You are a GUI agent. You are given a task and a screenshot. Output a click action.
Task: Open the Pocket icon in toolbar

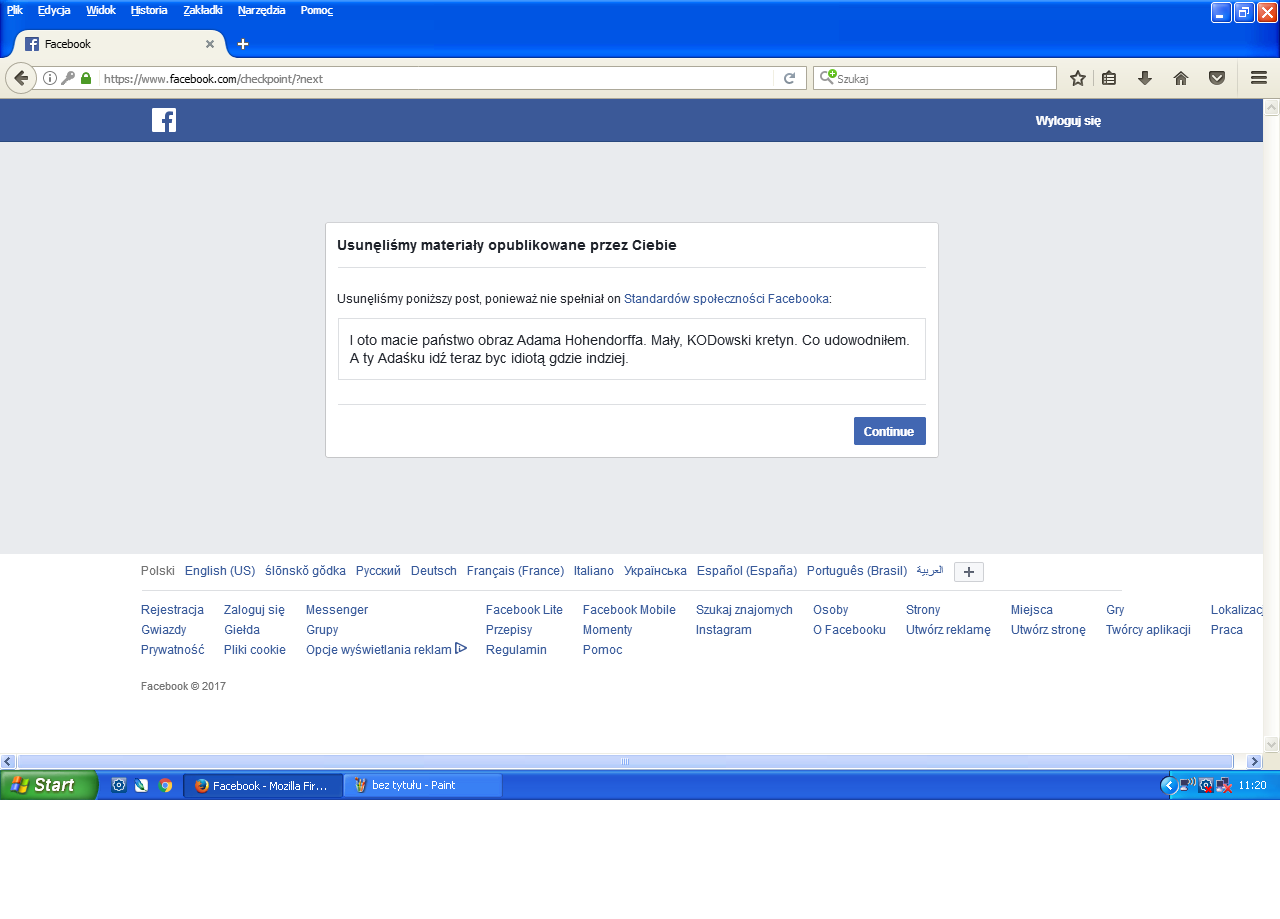pos(1217,78)
